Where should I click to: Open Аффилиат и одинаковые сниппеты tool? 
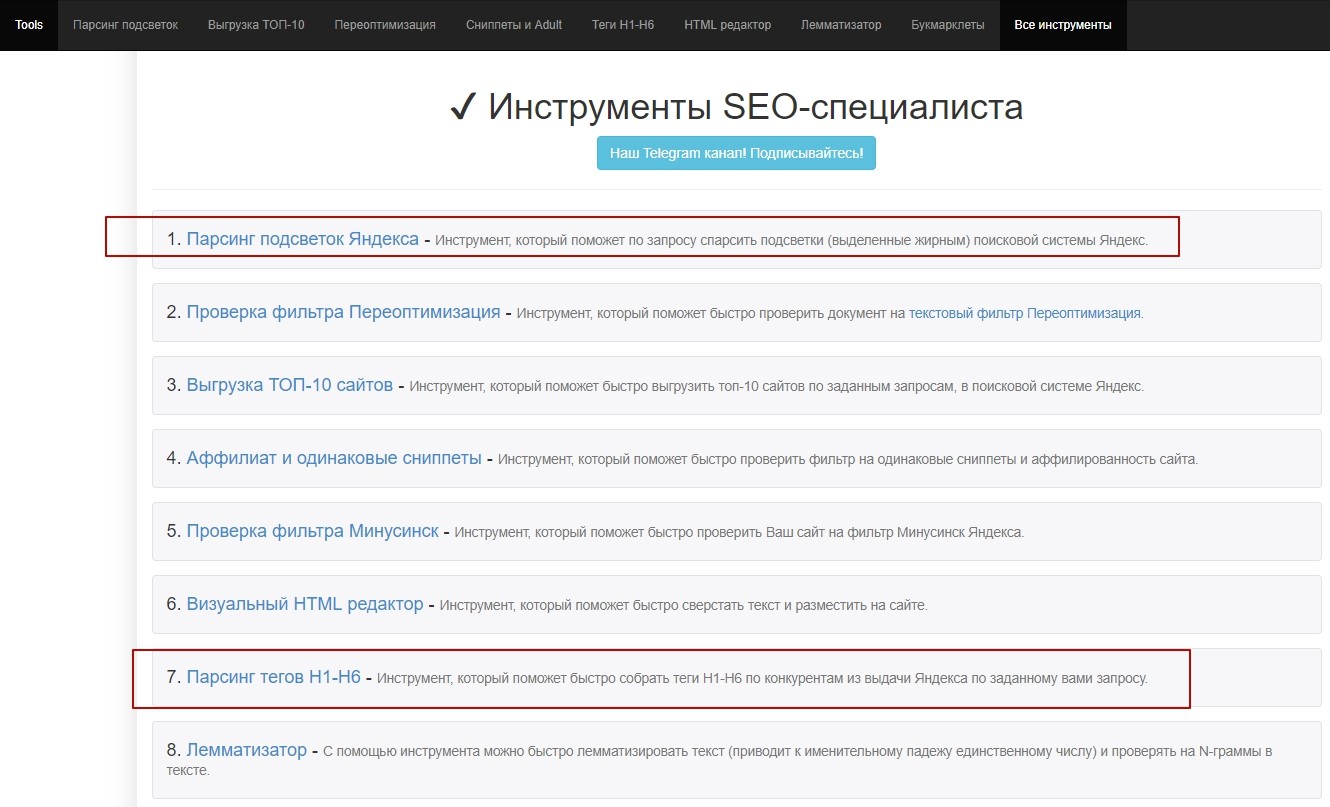coord(332,458)
